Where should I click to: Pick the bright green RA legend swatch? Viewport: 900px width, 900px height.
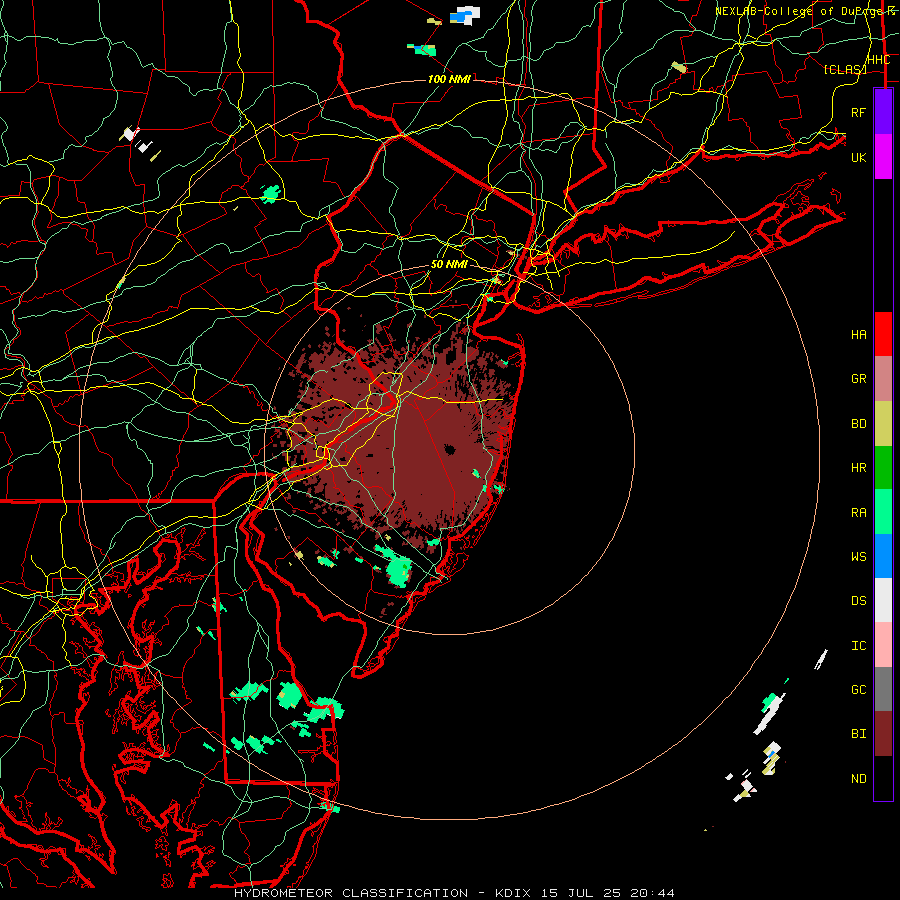tap(883, 512)
